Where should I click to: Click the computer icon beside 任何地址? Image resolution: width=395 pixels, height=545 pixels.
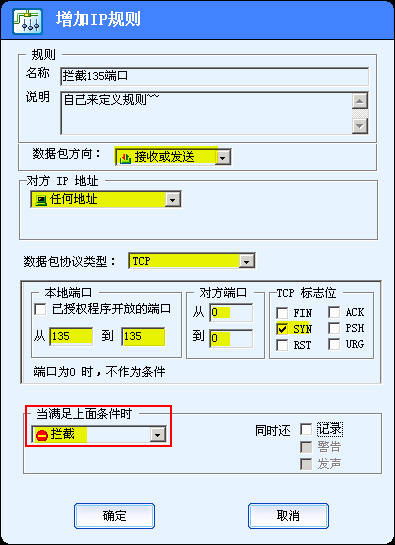coord(41,200)
